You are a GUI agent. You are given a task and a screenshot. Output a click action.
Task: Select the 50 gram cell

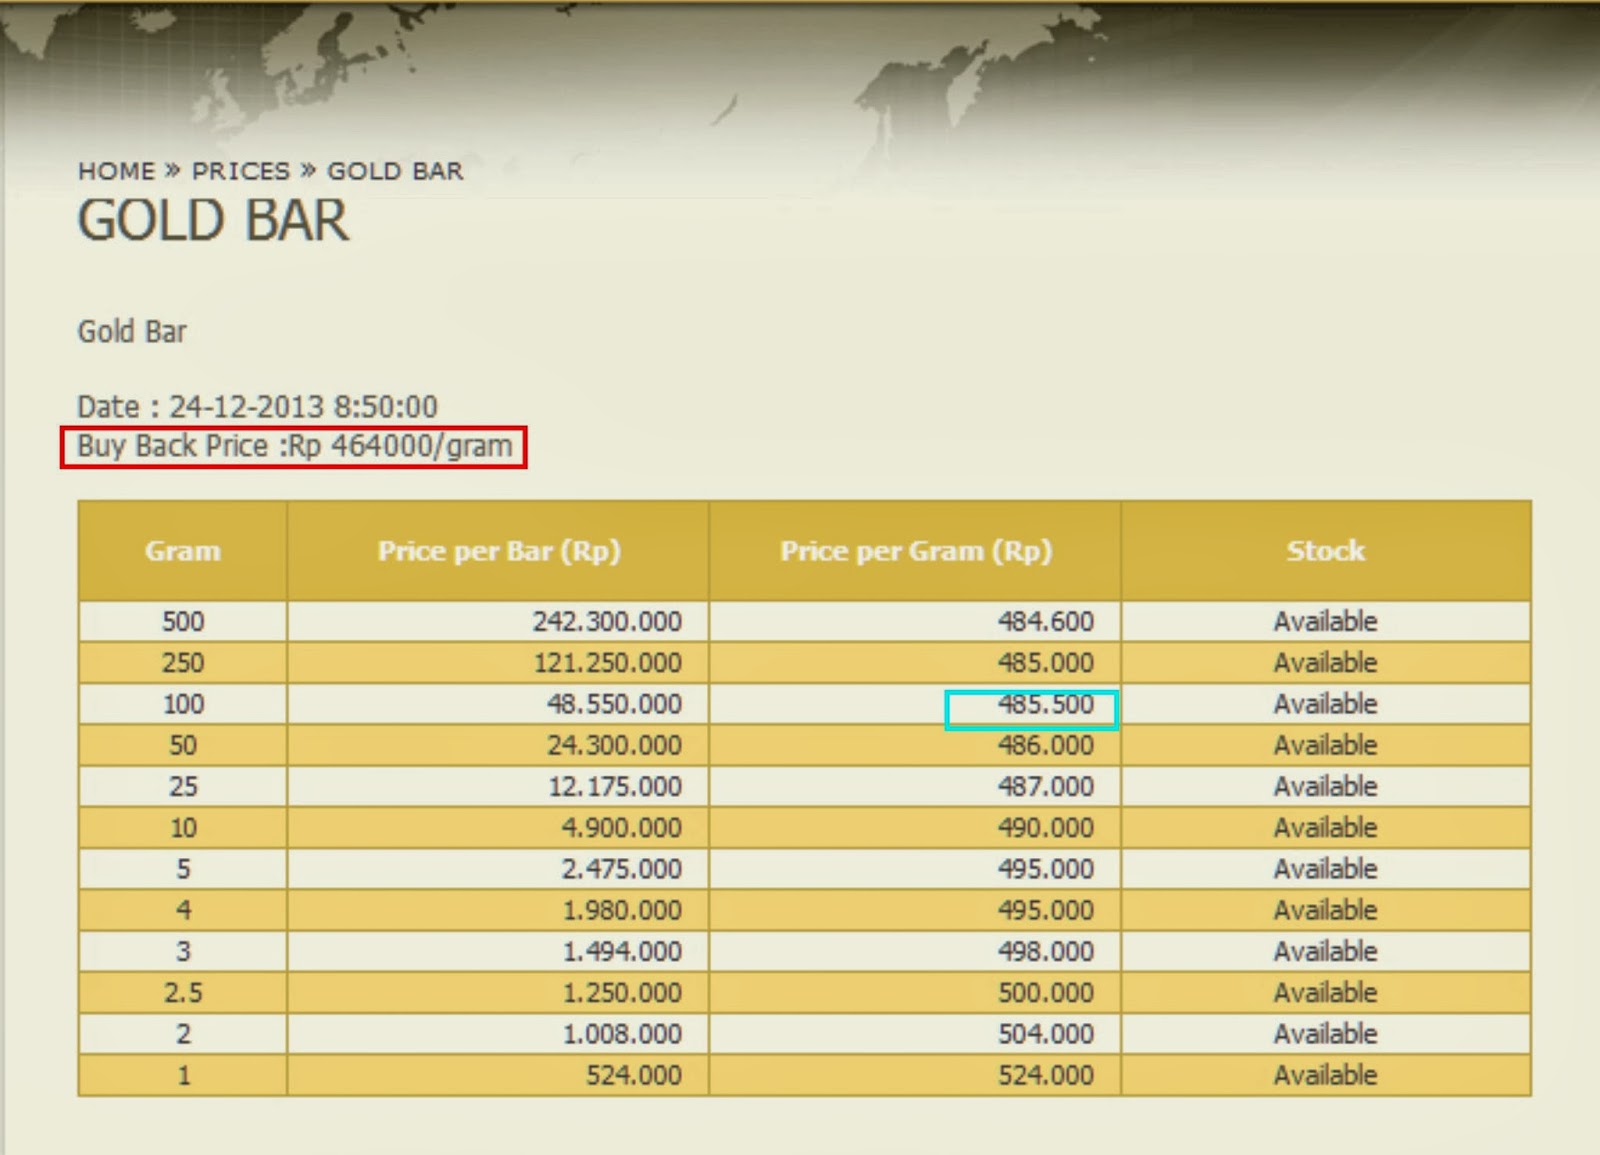point(183,745)
